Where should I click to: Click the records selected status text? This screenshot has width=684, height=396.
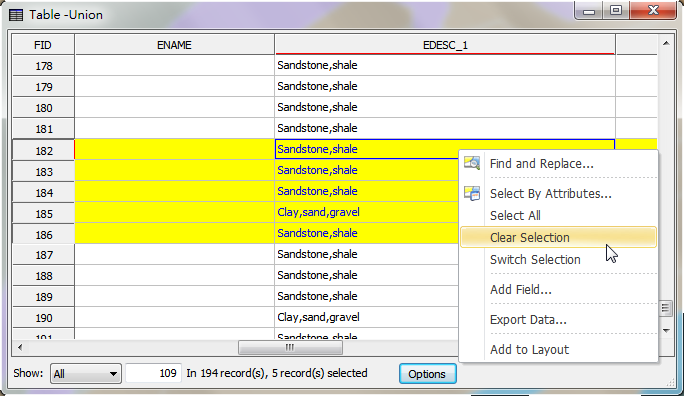pyautogui.click(x=277, y=373)
